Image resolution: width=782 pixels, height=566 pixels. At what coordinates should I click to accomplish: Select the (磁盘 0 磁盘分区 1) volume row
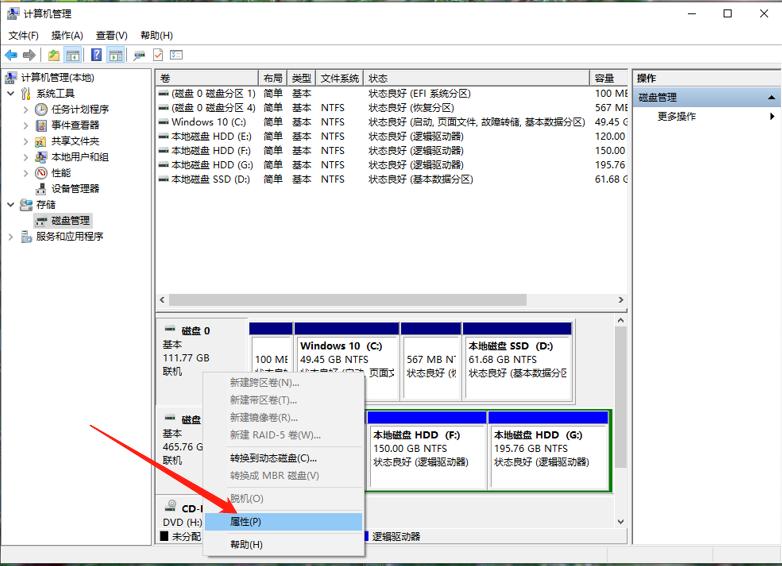click(391, 94)
